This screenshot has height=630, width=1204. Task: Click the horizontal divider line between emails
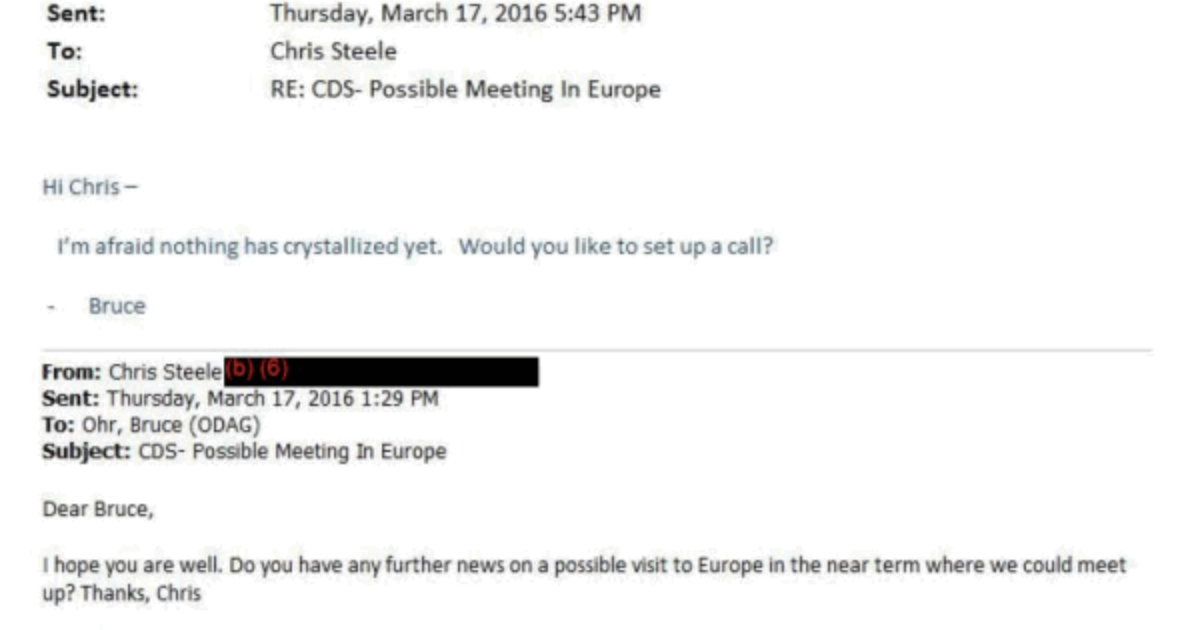point(600,350)
